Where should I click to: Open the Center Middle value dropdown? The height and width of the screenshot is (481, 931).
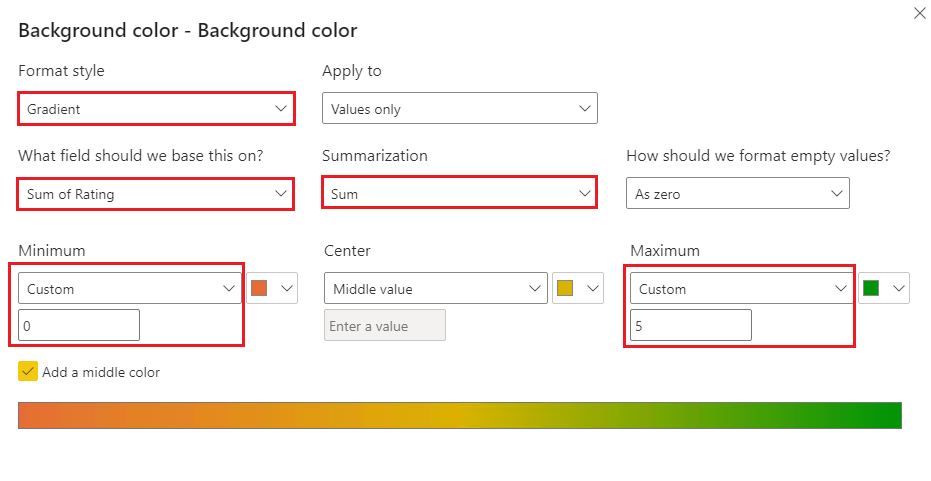pyautogui.click(x=436, y=289)
